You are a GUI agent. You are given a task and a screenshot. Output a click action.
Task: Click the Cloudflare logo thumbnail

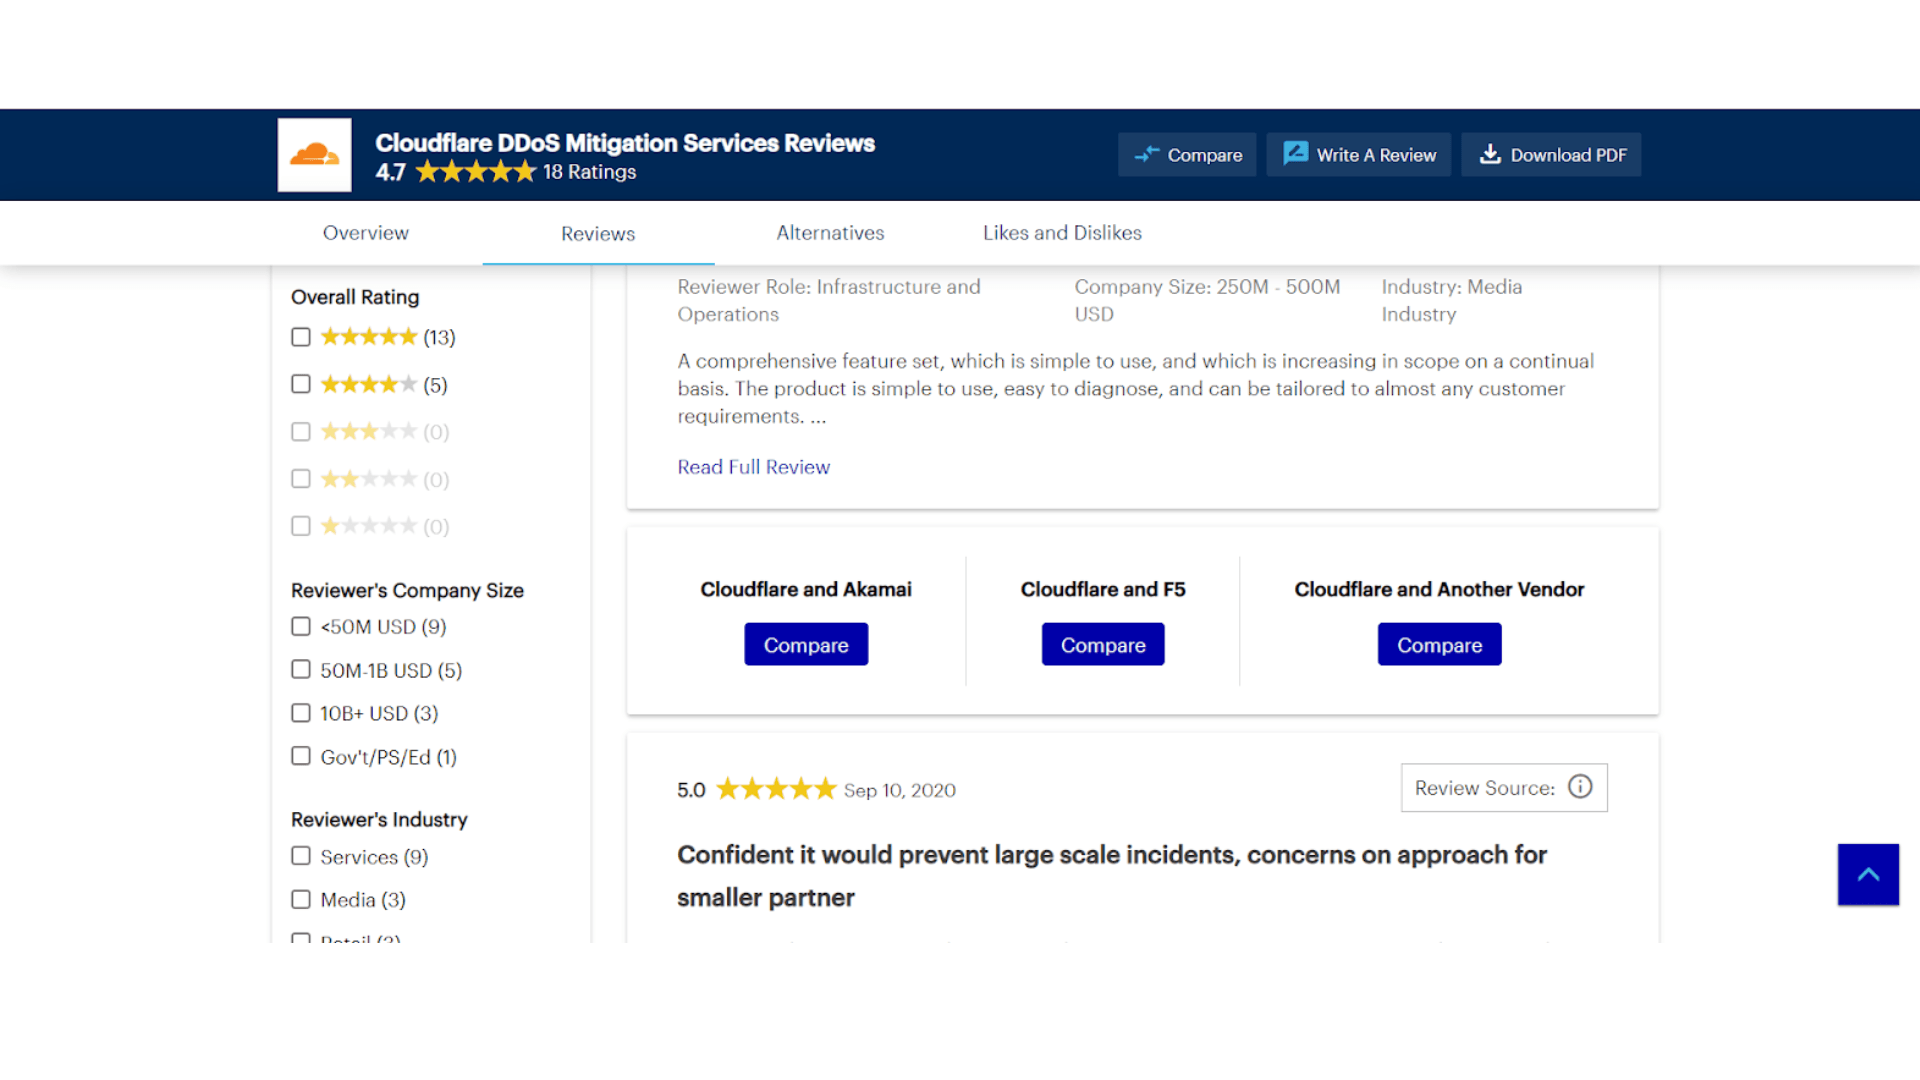click(x=314, y=155)
